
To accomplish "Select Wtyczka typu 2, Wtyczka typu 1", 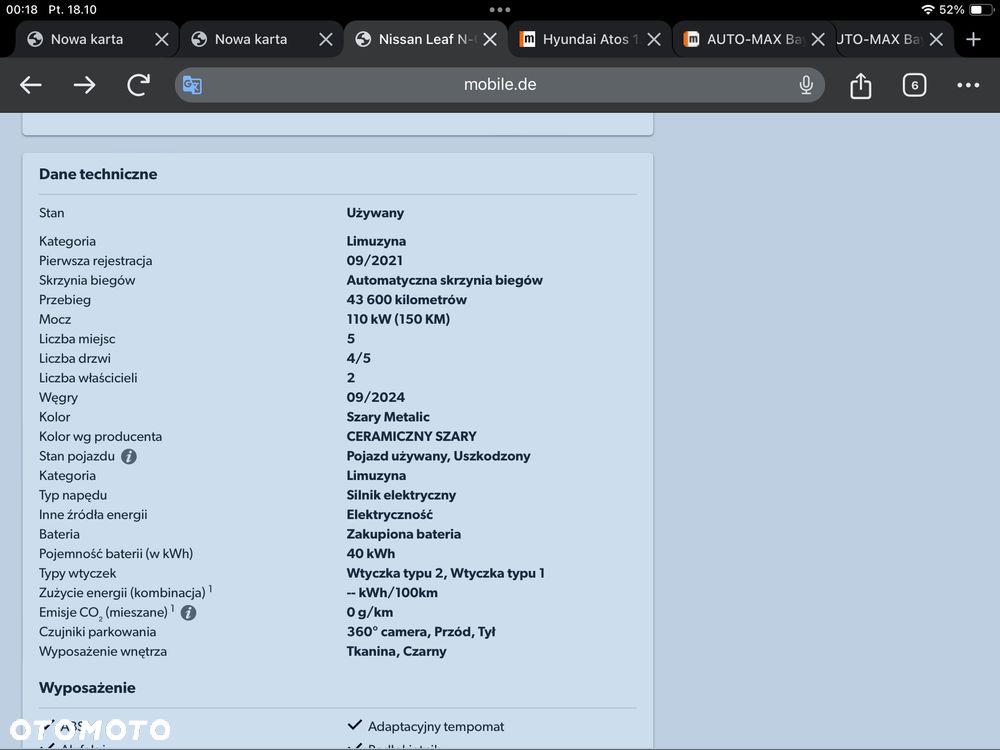I will [x=445, y=573].
